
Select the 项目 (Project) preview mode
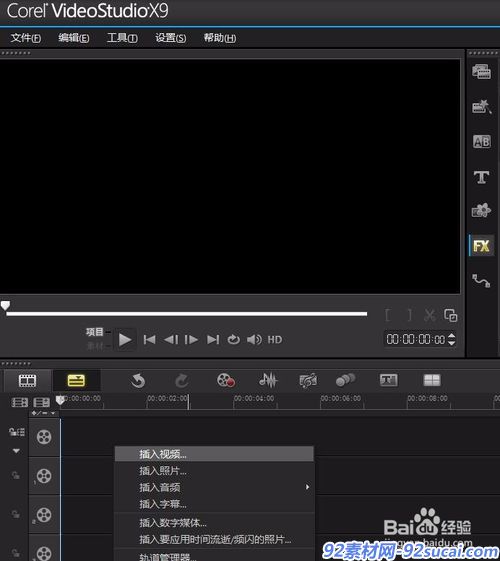pyautogui.click(x=94, y=332)
